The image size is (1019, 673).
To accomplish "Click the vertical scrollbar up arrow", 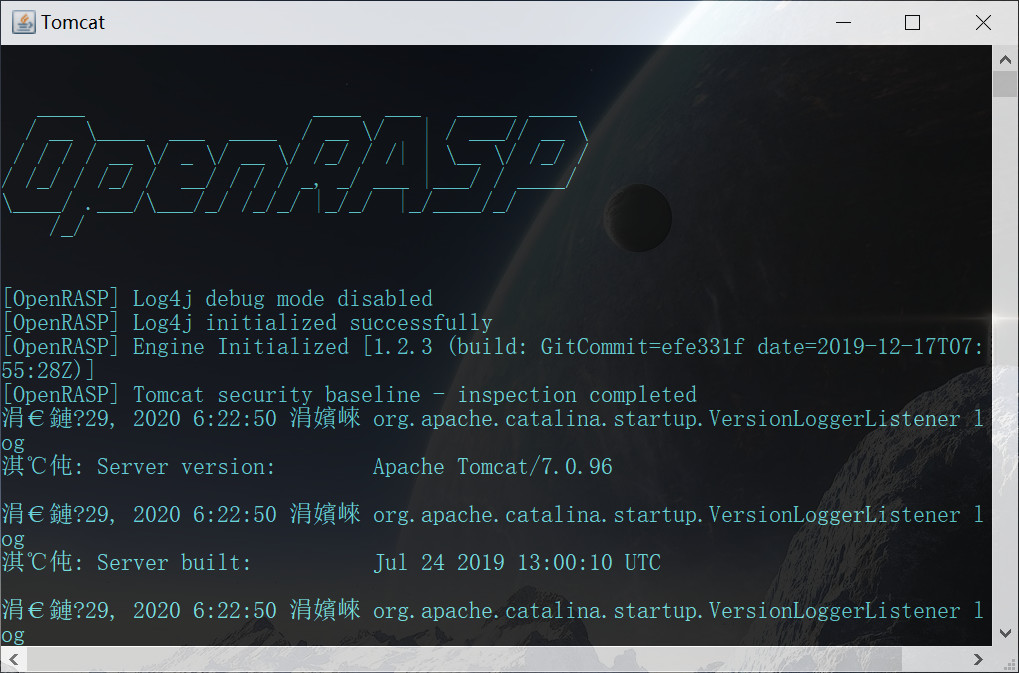I will 1005,60.
